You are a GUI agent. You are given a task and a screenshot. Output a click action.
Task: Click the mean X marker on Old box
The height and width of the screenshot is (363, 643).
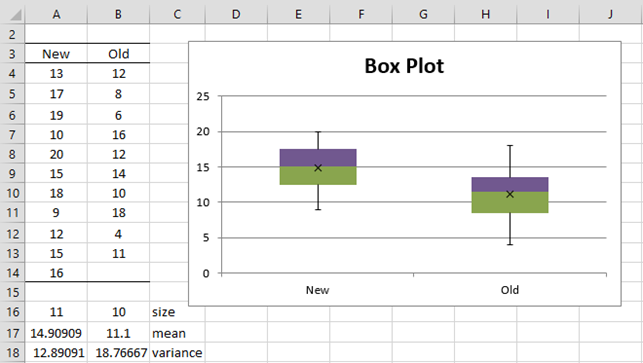coord(510,194)
